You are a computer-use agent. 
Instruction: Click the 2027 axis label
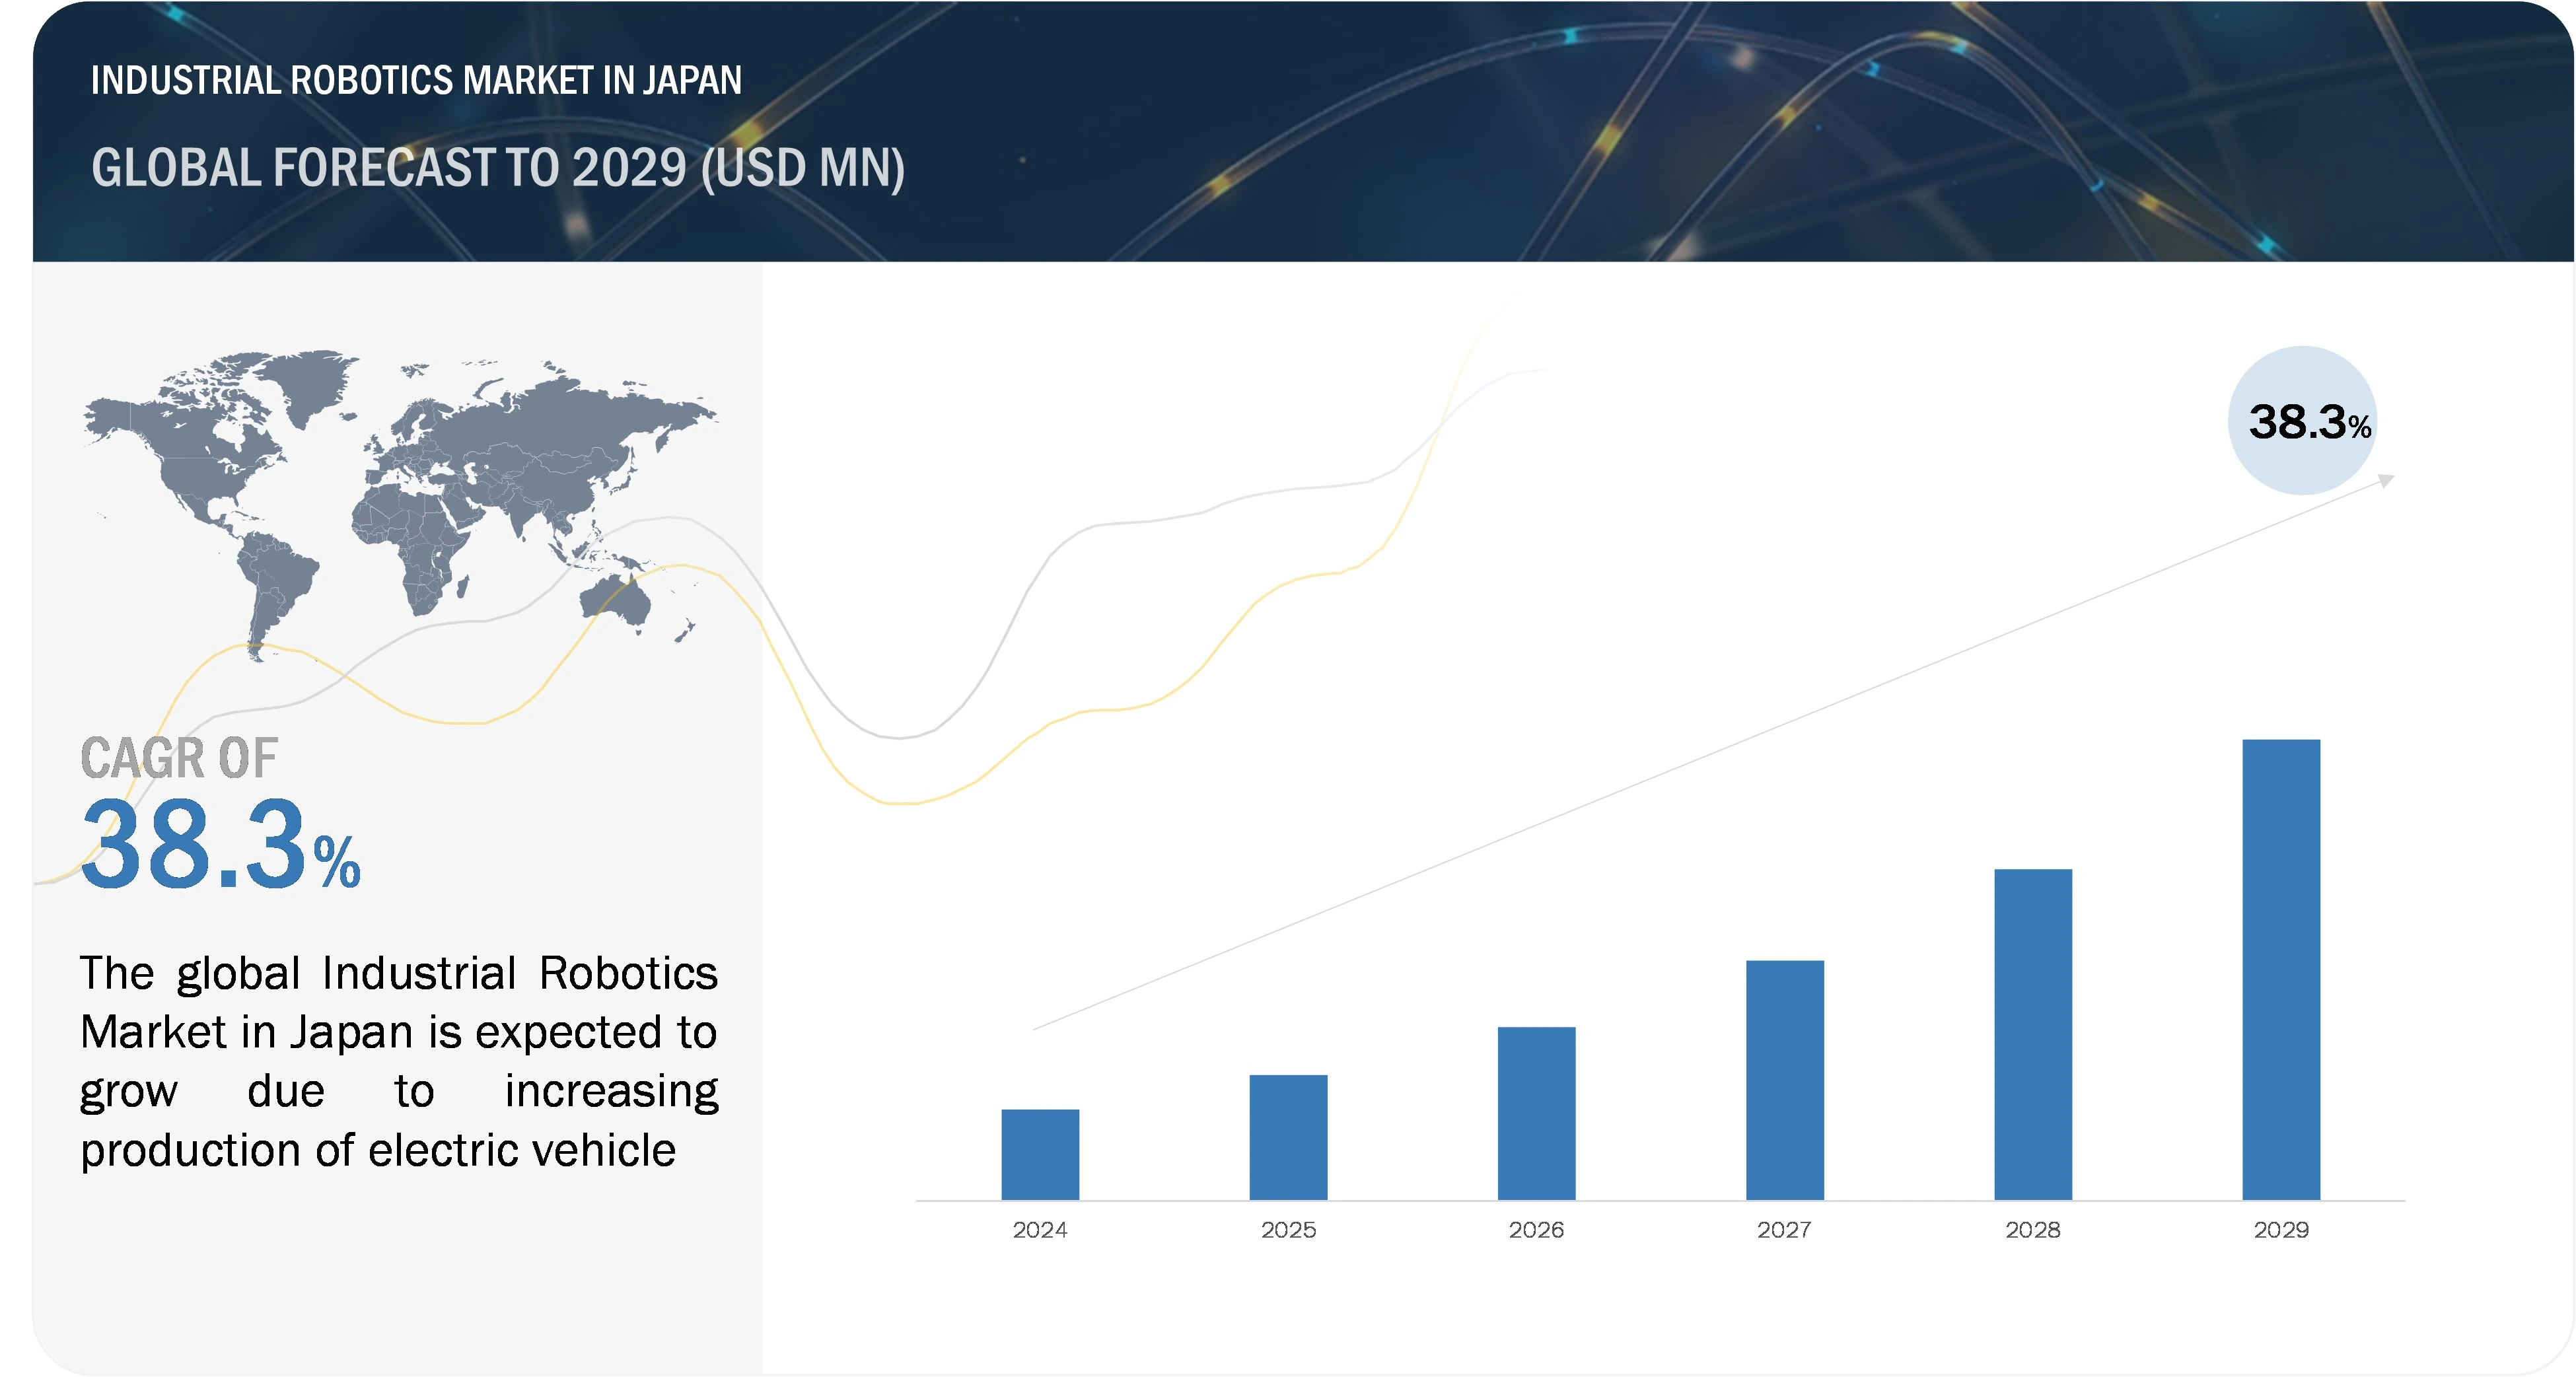pyautogui.click(x=1785, y=1230)
